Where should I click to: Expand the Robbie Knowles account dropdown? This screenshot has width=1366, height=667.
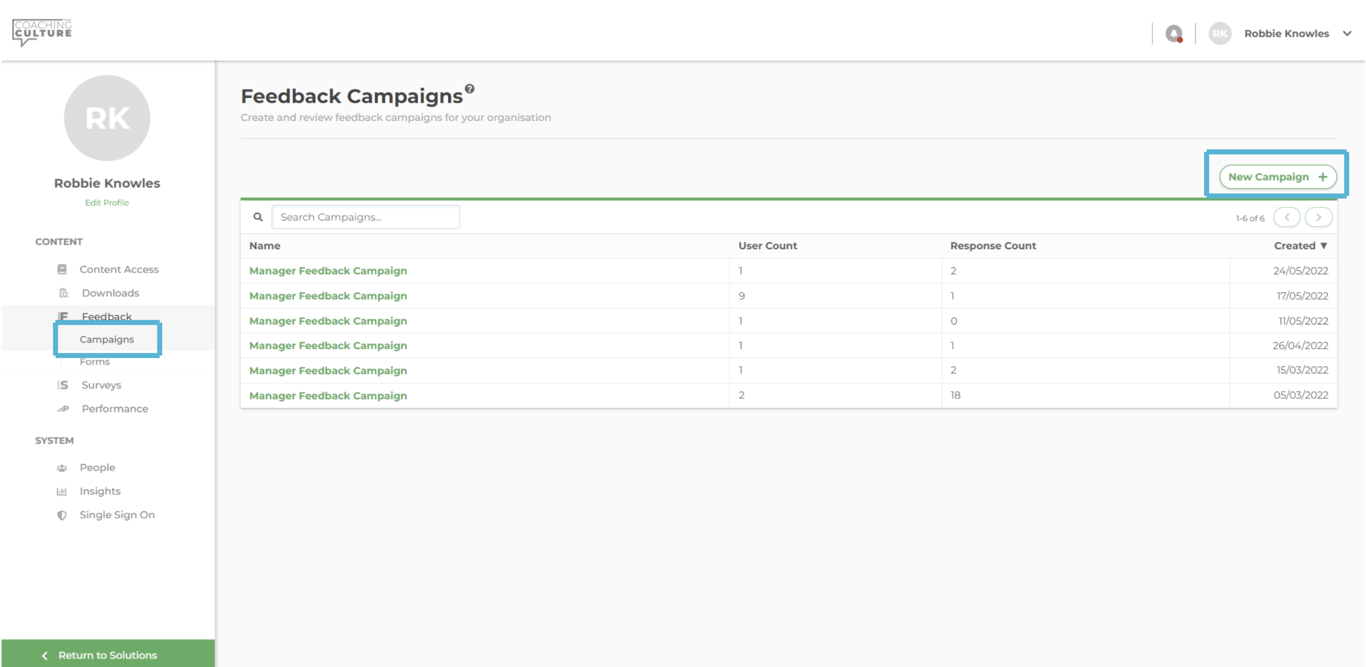1346,34
